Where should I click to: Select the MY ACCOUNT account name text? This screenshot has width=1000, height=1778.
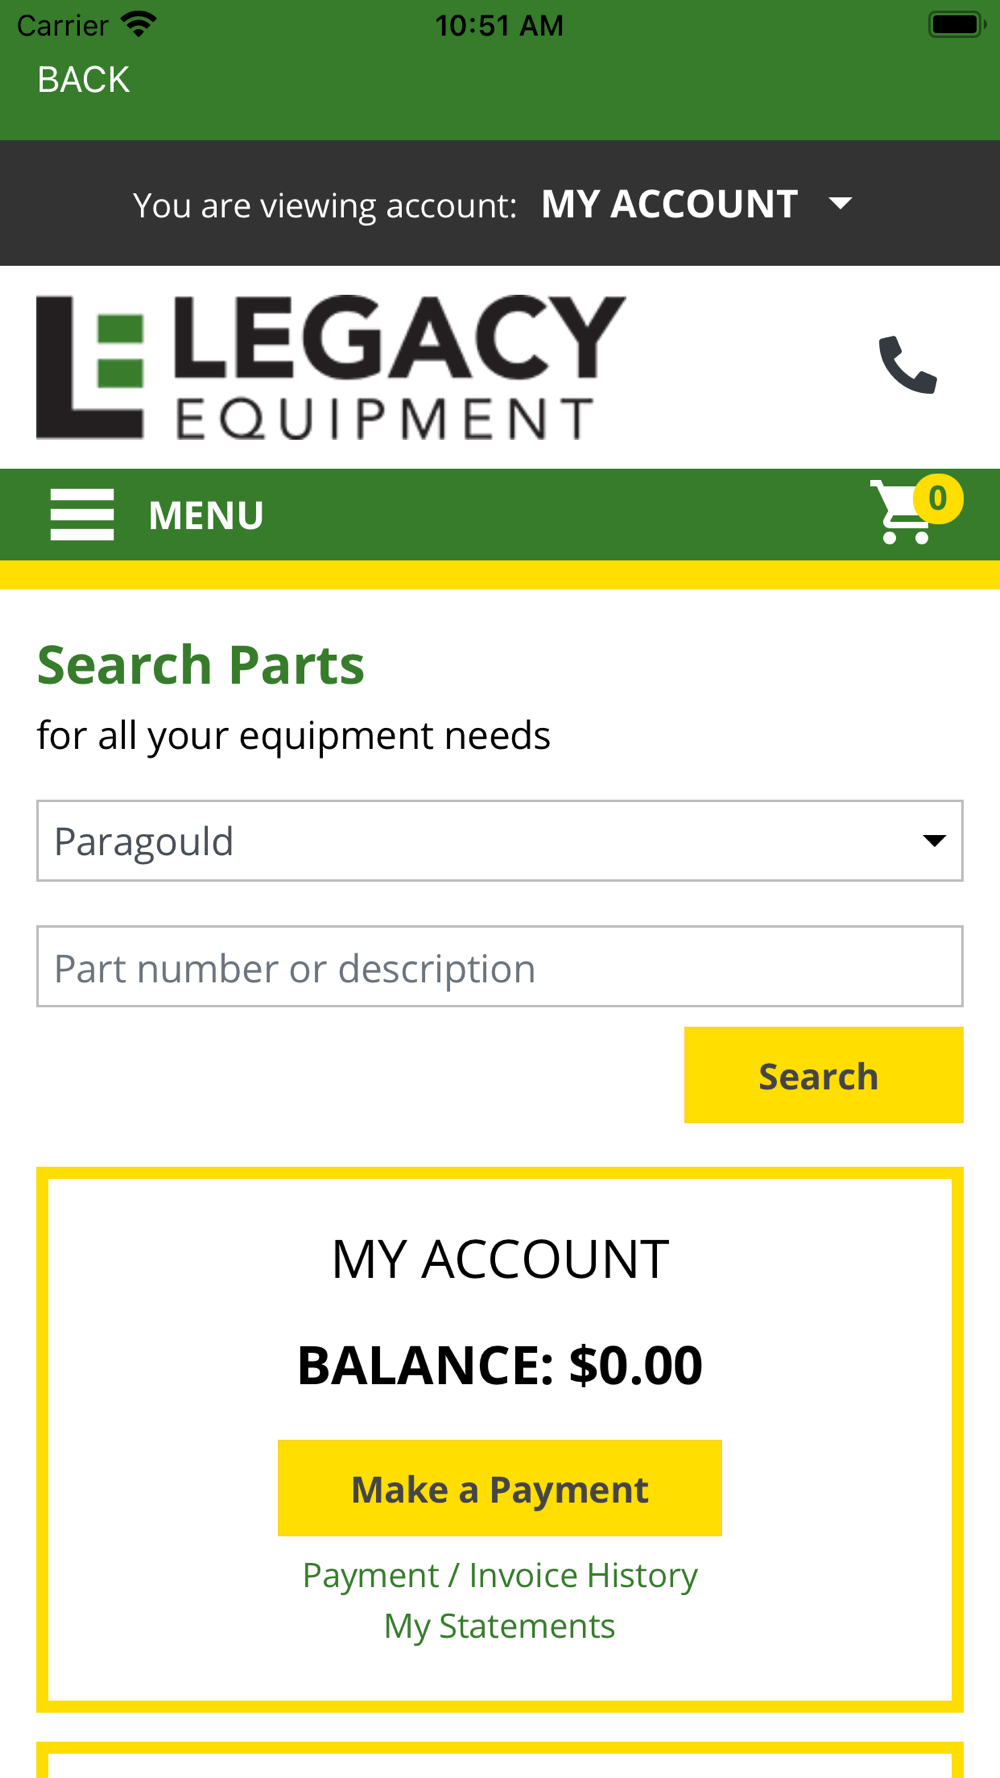(669, 204)
